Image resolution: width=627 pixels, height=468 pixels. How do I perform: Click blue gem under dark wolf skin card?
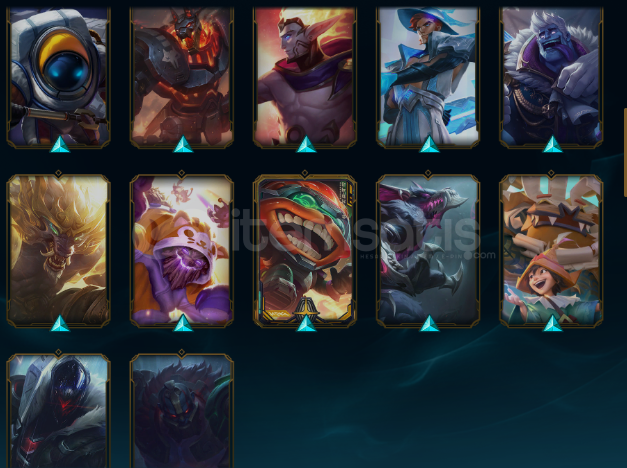tap(429, 323)
